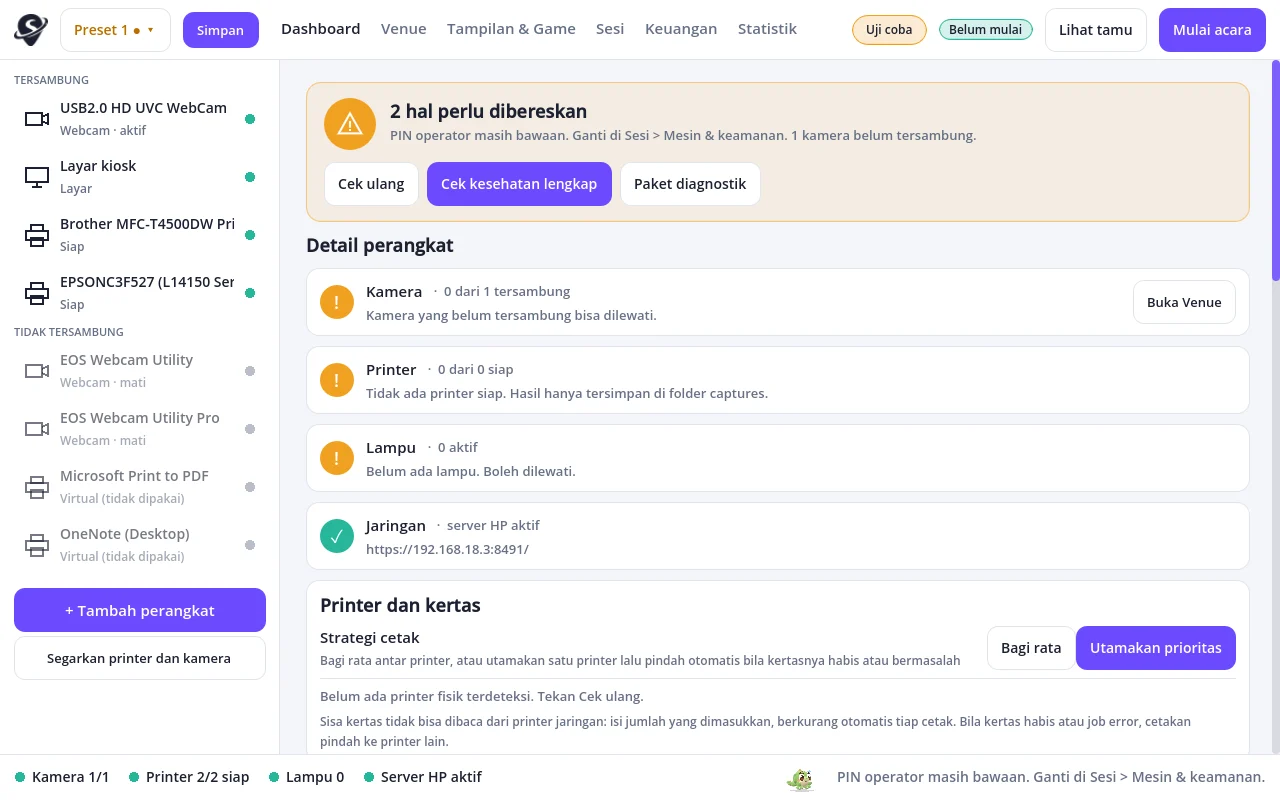This screenshot has width=1280, height=800.
Task: Go to the Tampilan & Game tab
Action: pyautogui.click(x=511, y=29)
